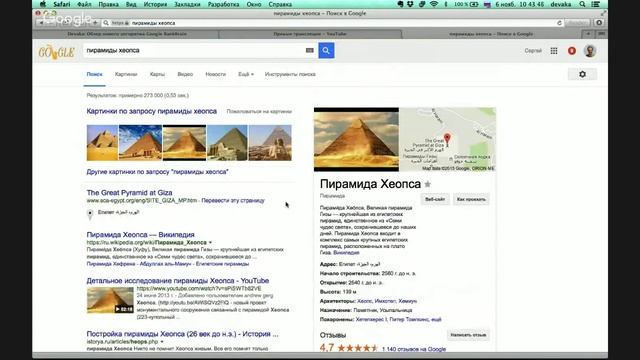Open the large pyramid photo in knowledge panel
This screenshot has height=360, width=640.
click(356, 139)
